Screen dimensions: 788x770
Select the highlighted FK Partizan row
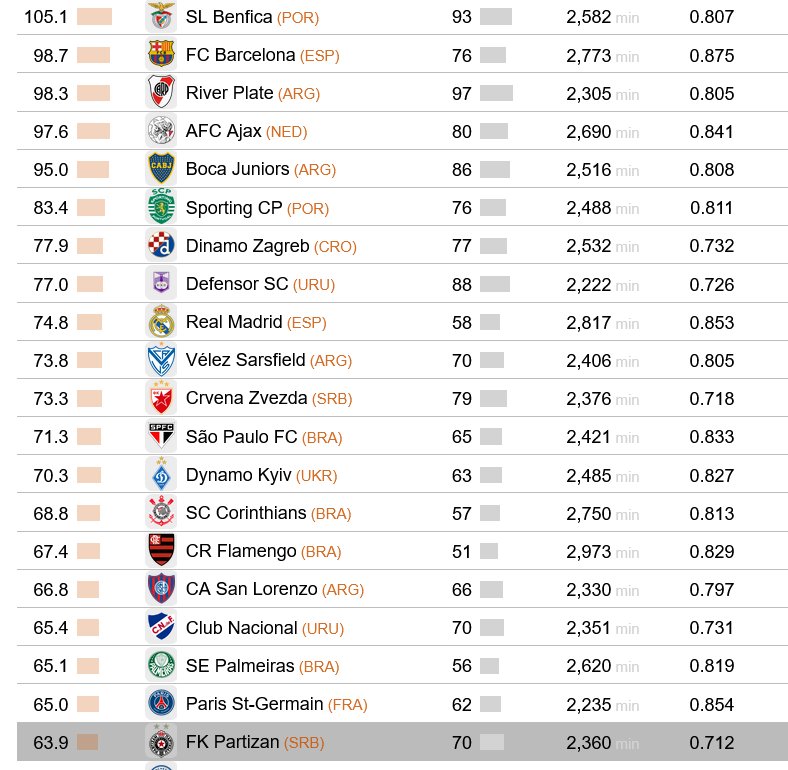[402, 742]
